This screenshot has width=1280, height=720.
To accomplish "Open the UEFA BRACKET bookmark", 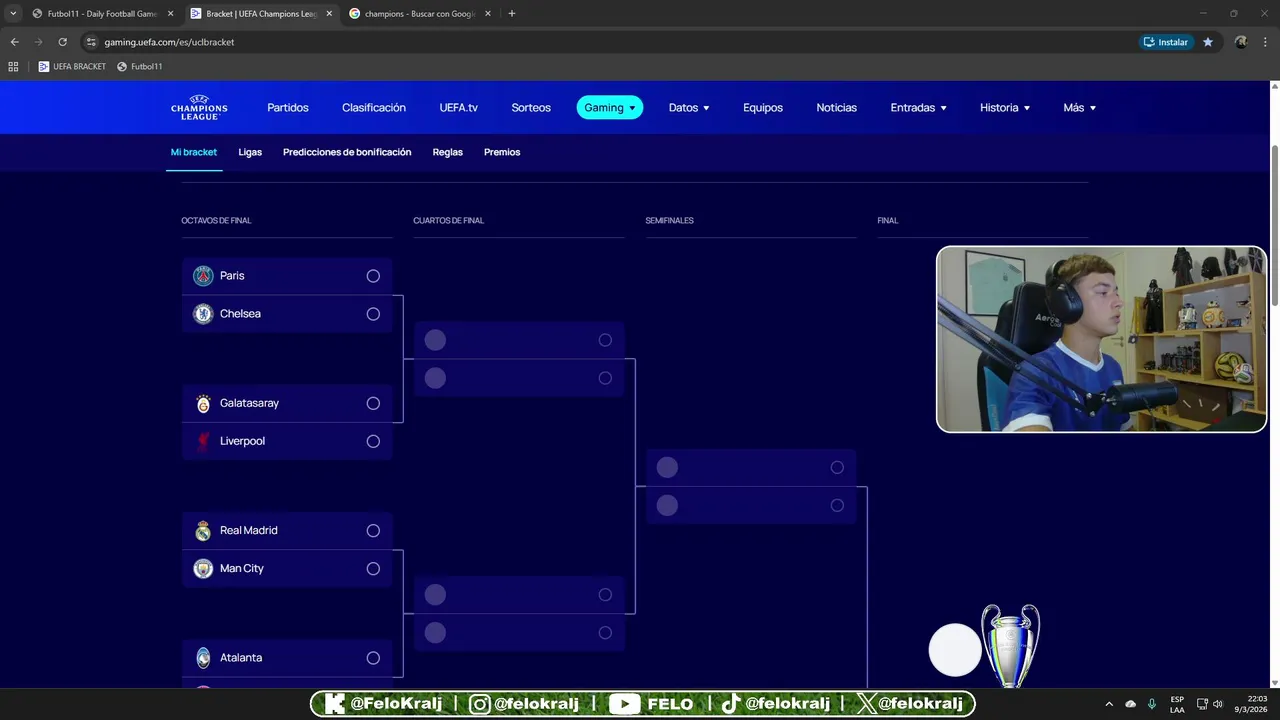I will [72, 66].
